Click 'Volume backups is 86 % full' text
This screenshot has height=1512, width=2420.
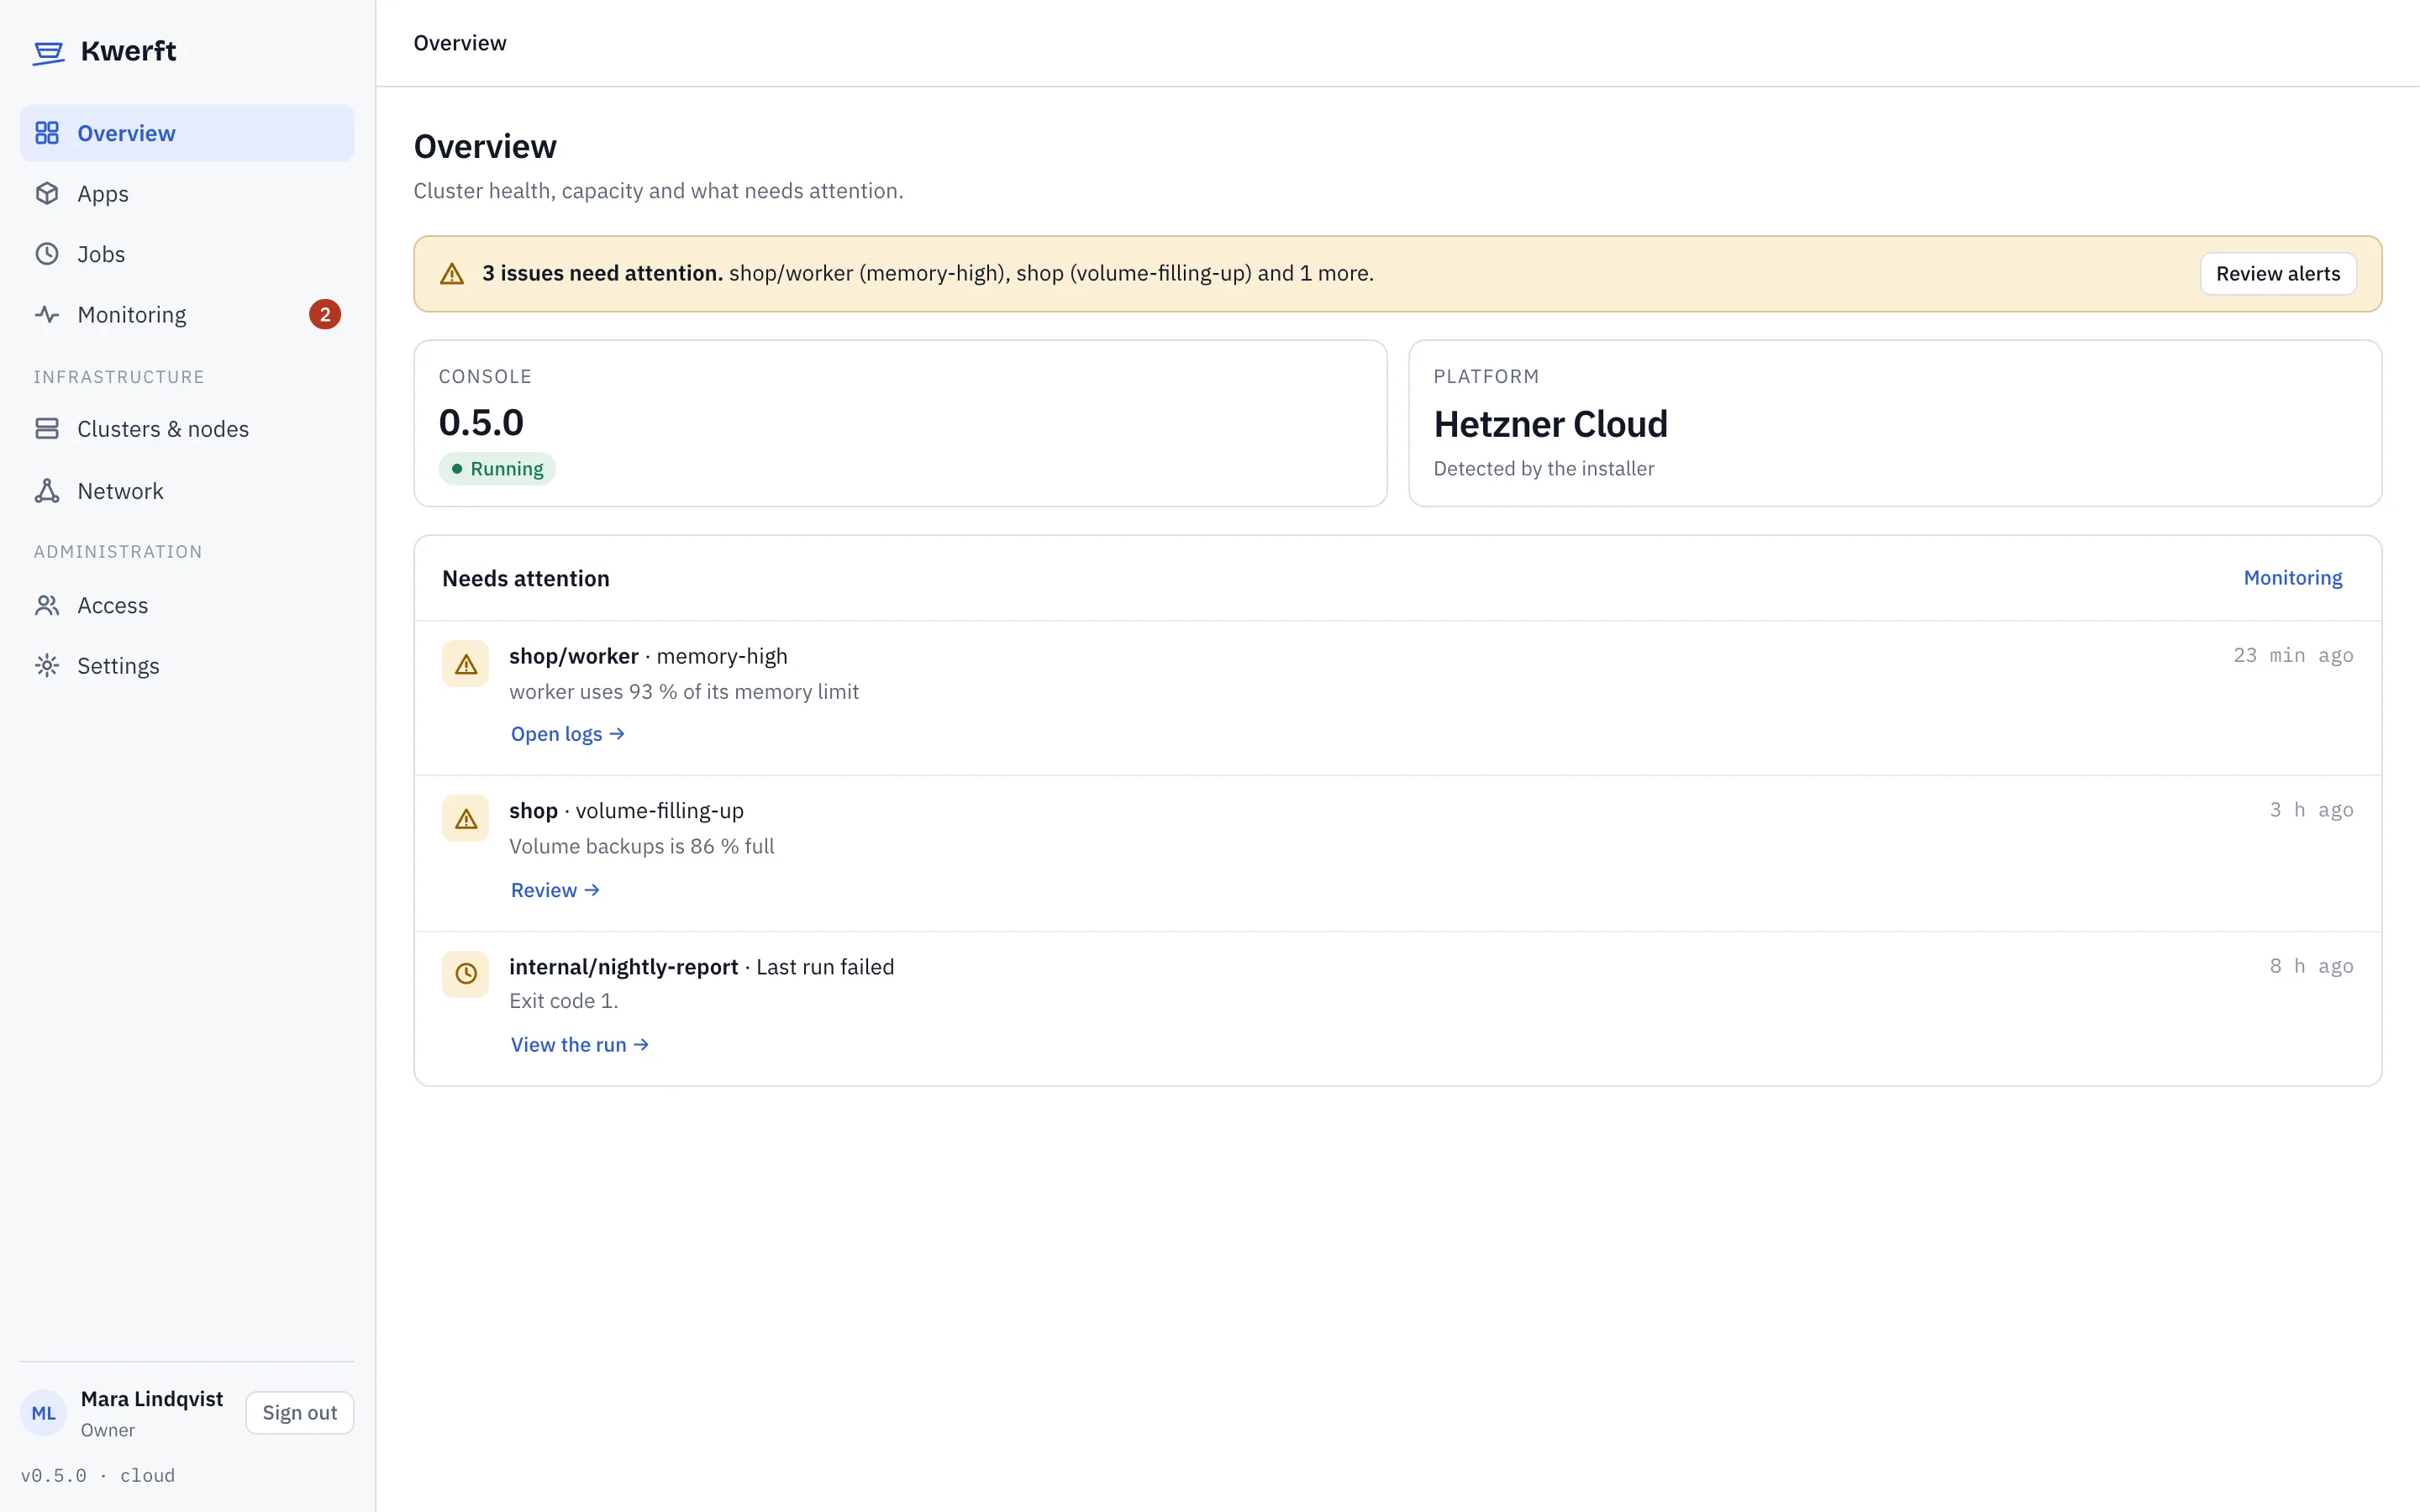642,846
